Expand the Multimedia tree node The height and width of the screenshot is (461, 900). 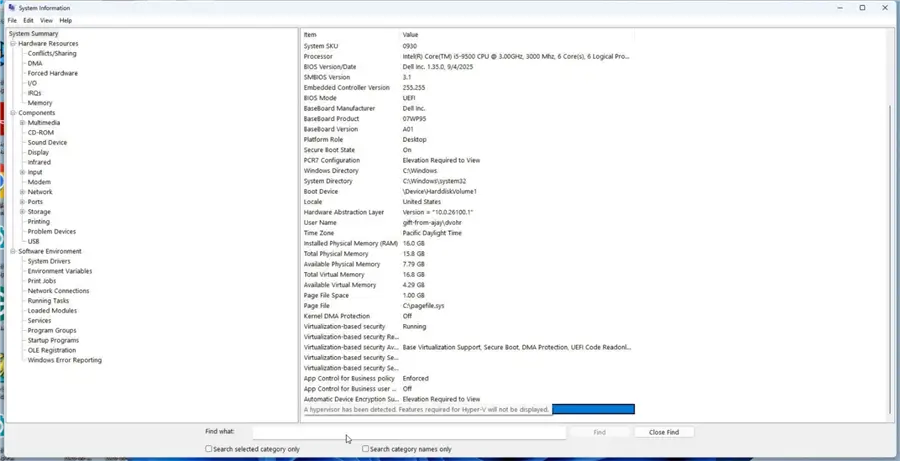click(22, 123)
